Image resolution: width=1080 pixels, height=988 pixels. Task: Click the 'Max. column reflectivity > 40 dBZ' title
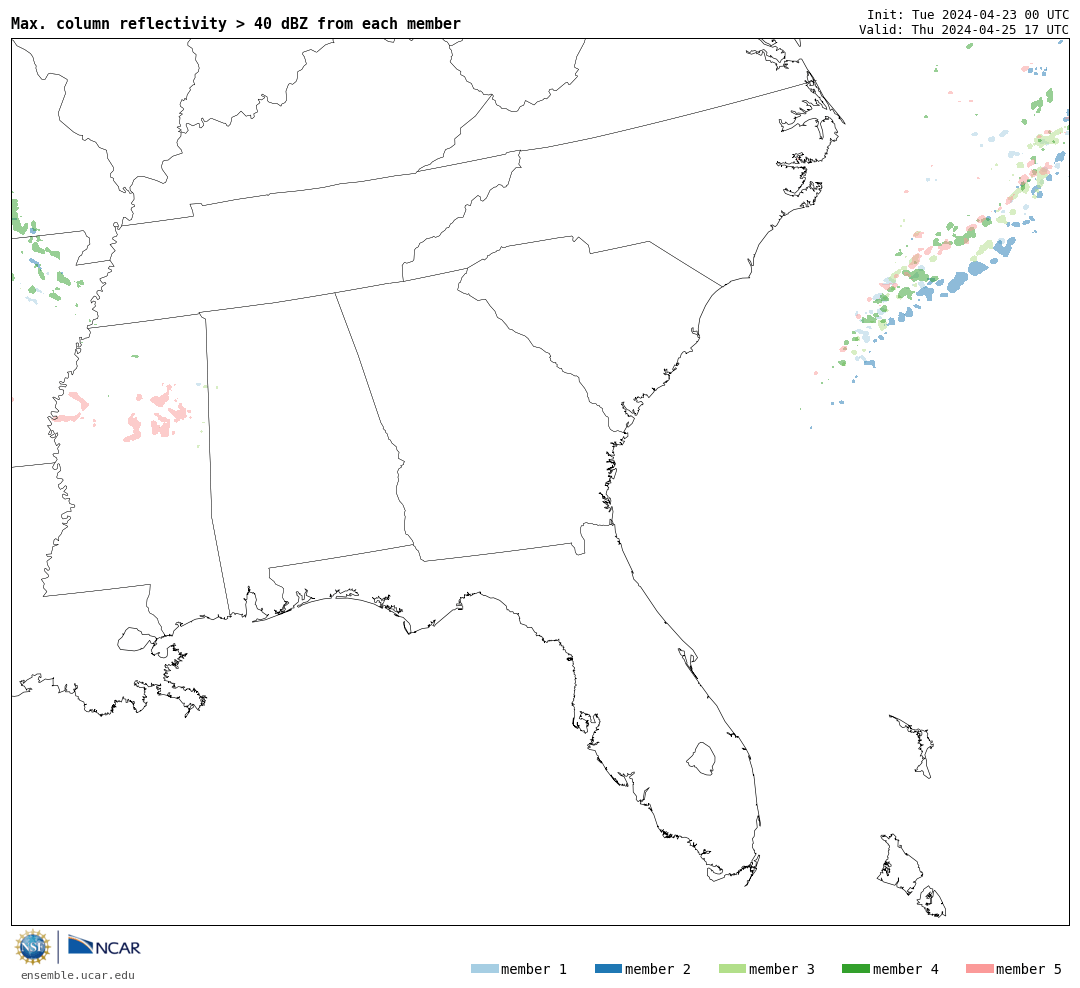[x=236, y=23]
